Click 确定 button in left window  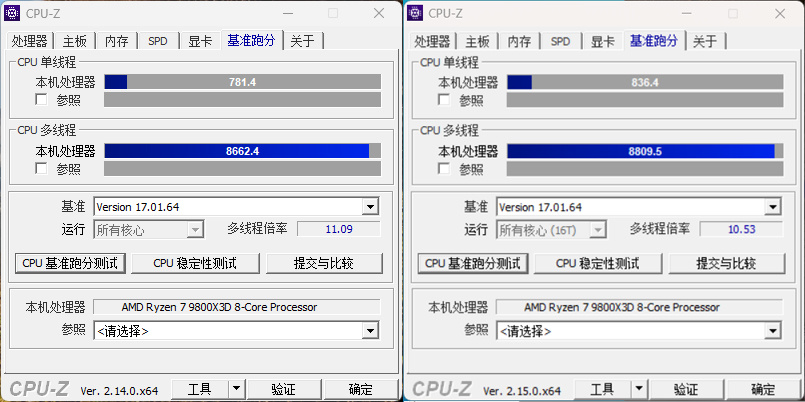click(x=361, y=389)
